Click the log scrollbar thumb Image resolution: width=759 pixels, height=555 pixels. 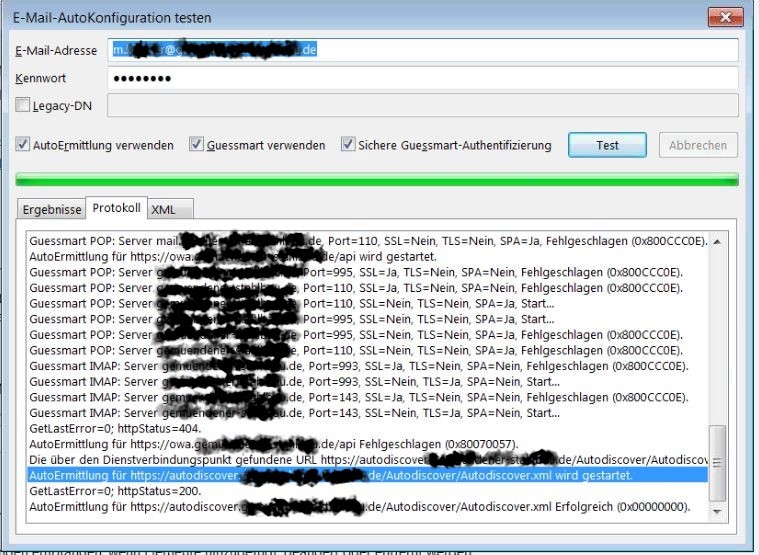click(x=717, y=463)
